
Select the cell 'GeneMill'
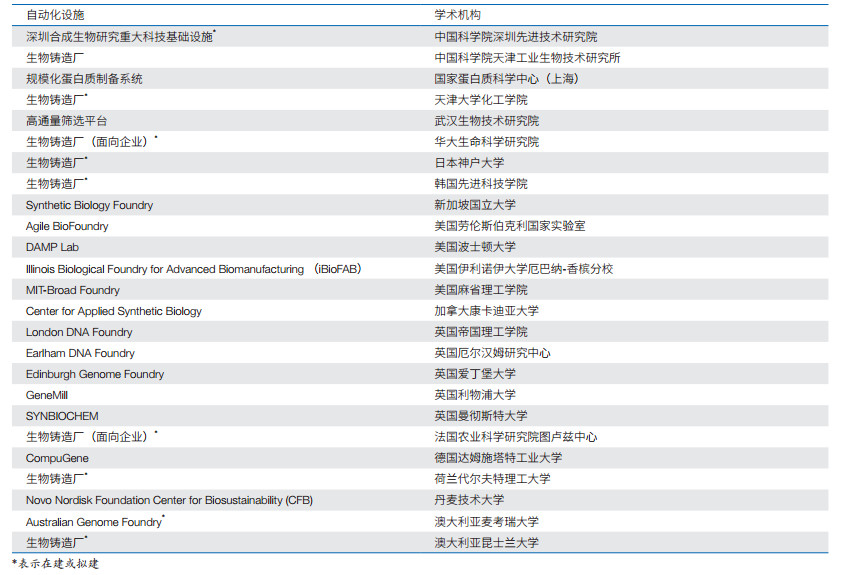[47, 395]
